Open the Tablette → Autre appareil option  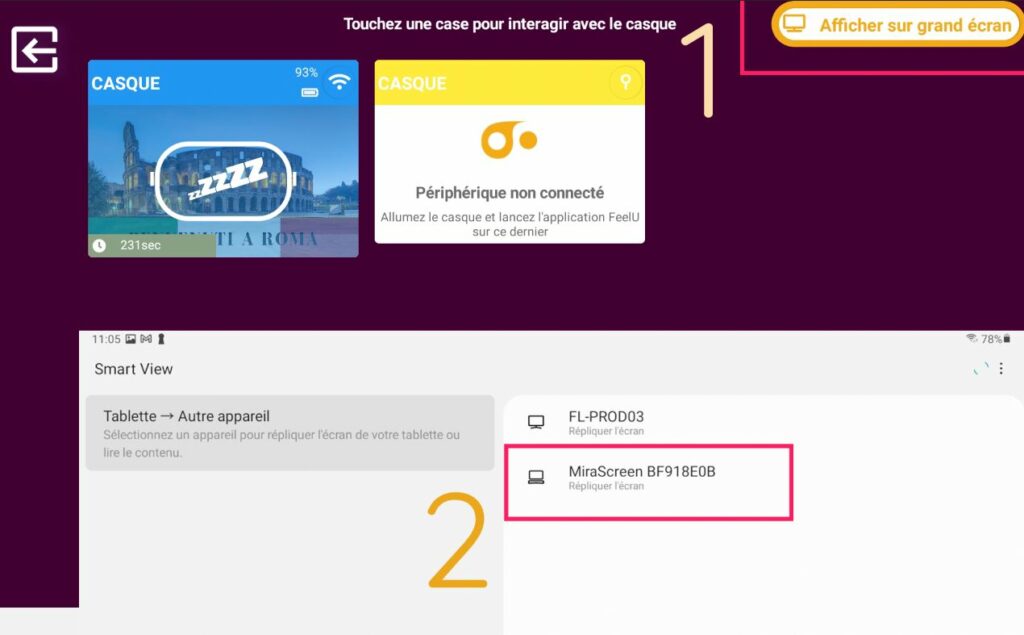click(x=290, y=432)
